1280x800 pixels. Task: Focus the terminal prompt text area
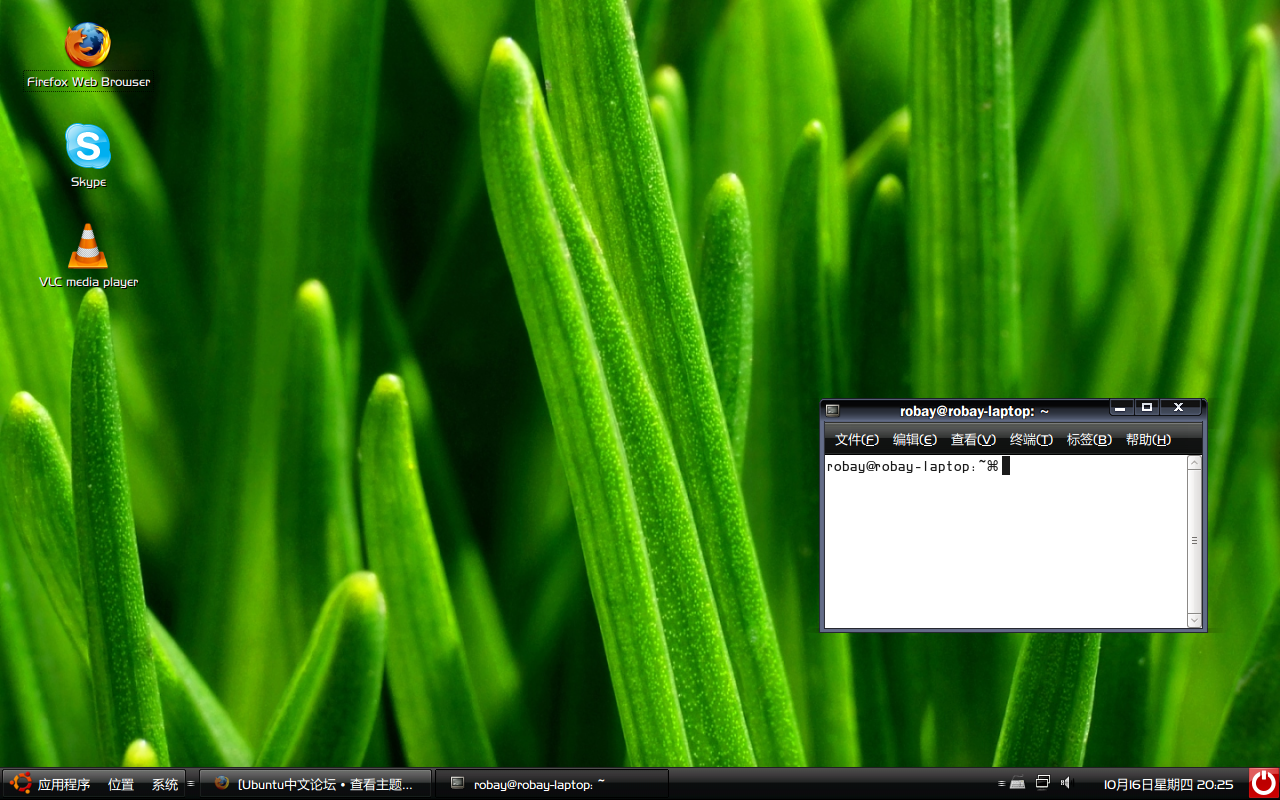[x=1005, y=541]
